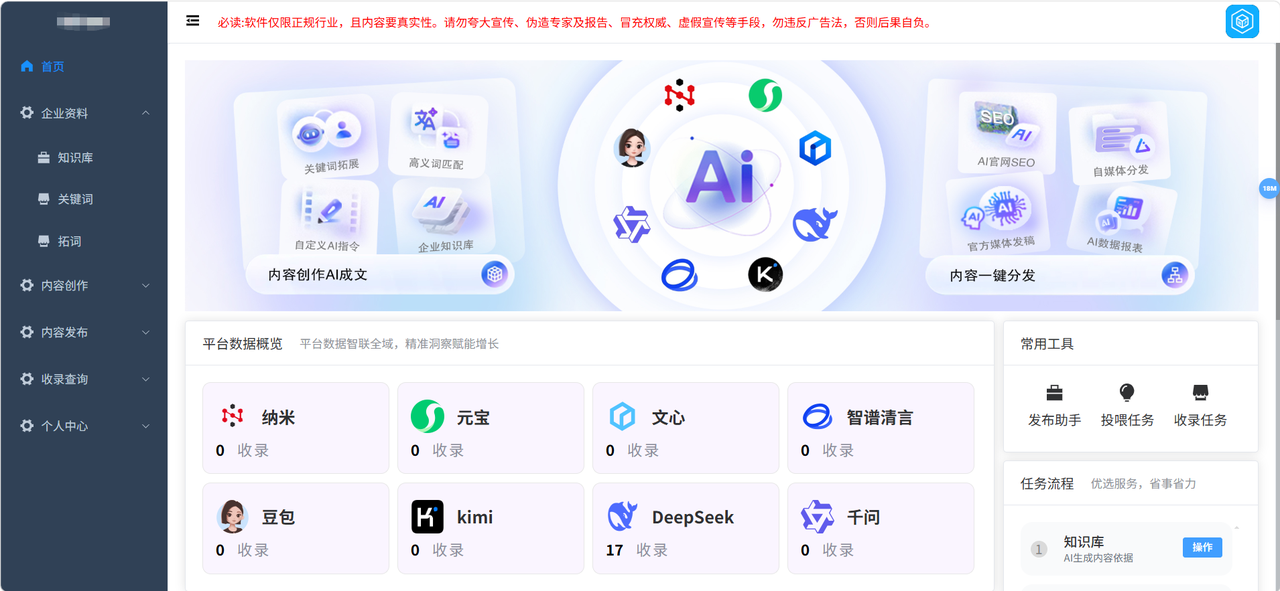Open the 投喂任务 tool
The image size is (1280, 591).
1127,406
